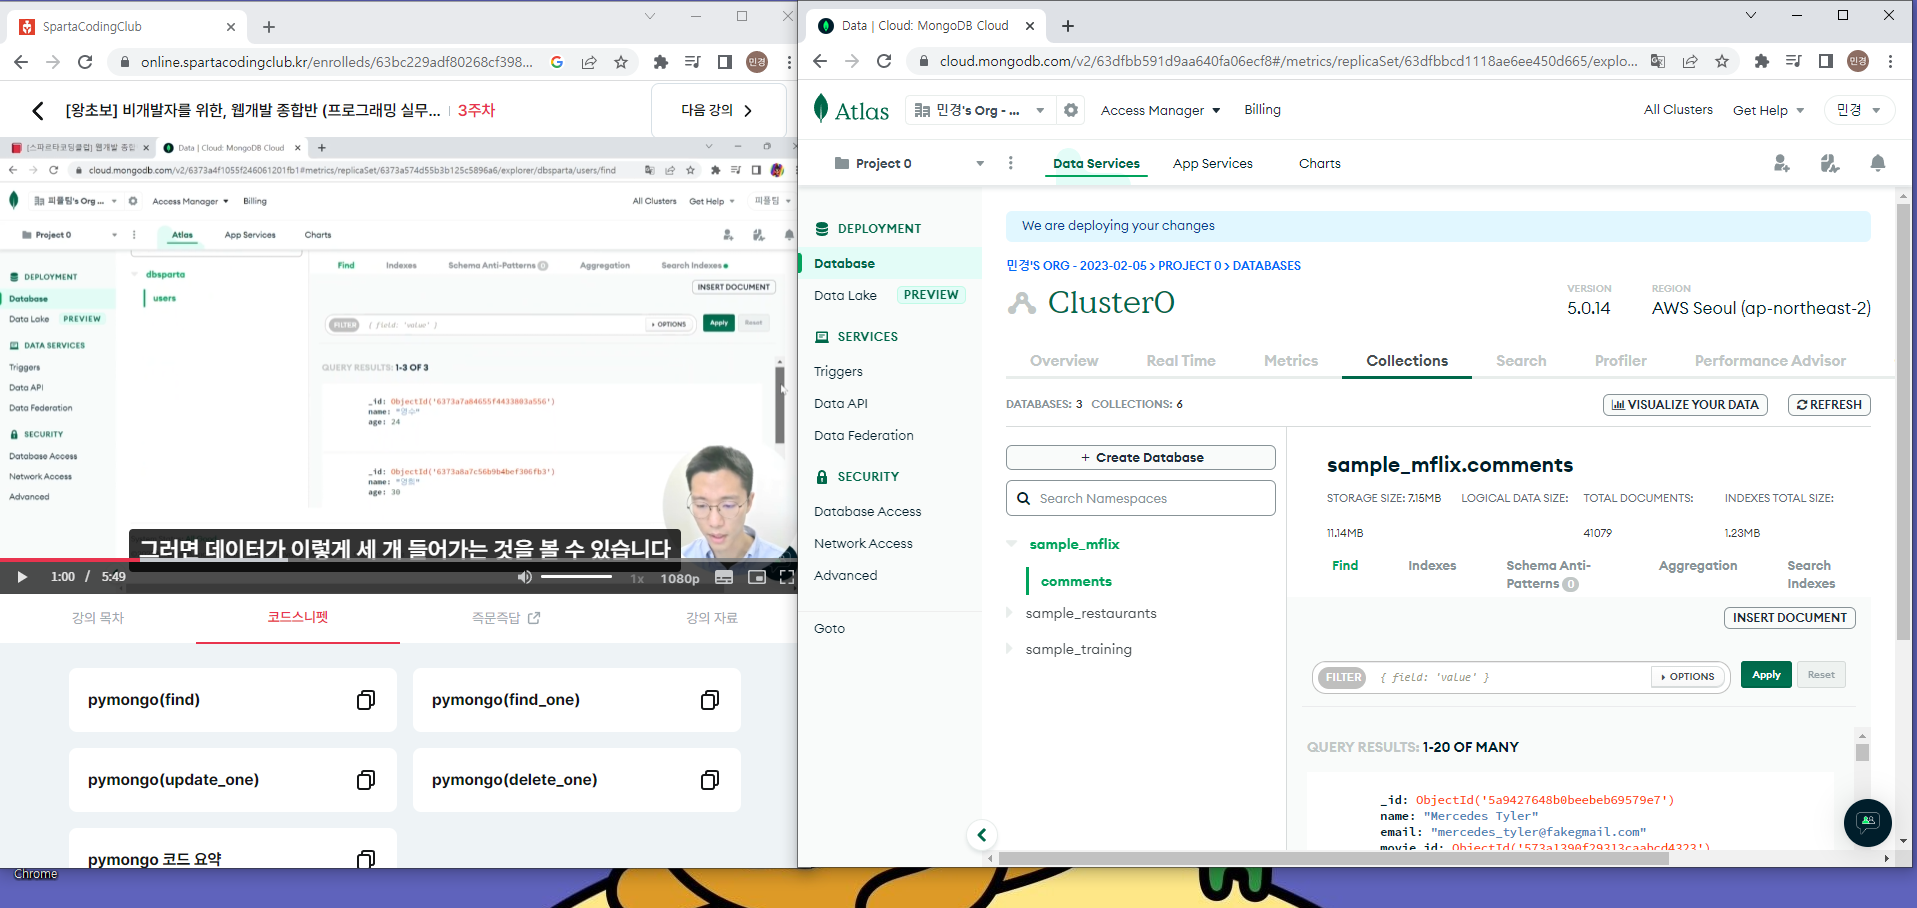Viewport: 1917px width, 908px height.
Task: Toggle fullscreen for the lecture video
Action: (787, 577)
